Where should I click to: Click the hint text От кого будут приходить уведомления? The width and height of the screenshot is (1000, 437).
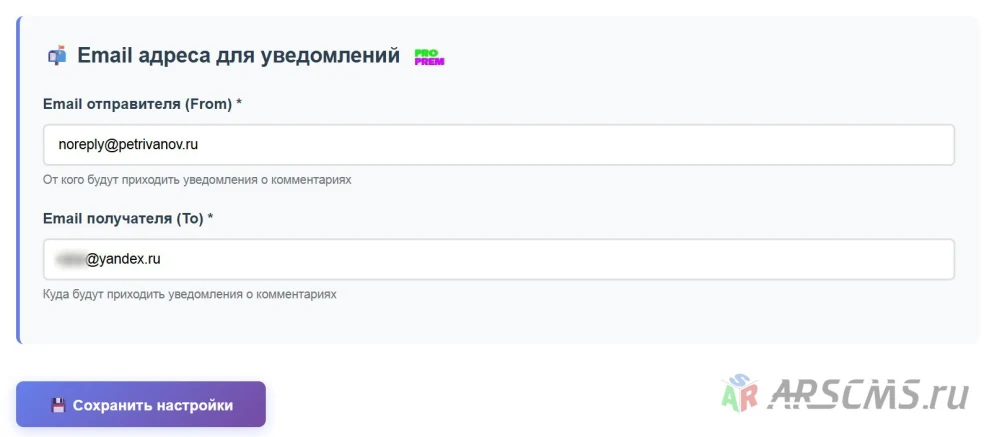click(197, 180)
